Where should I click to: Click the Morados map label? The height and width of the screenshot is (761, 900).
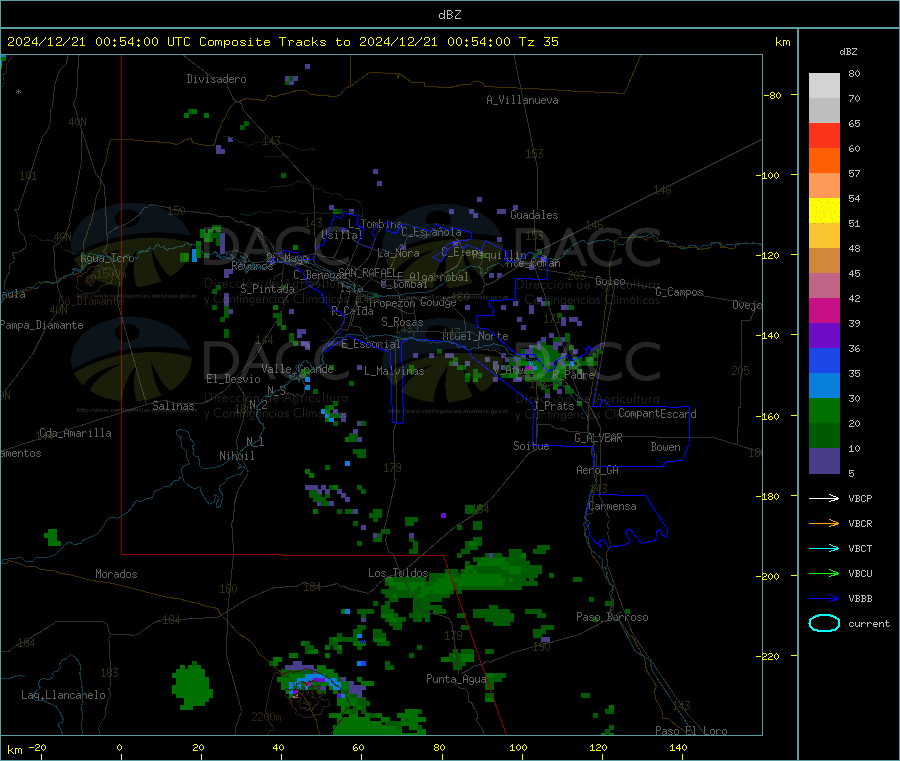click(117, 574)
